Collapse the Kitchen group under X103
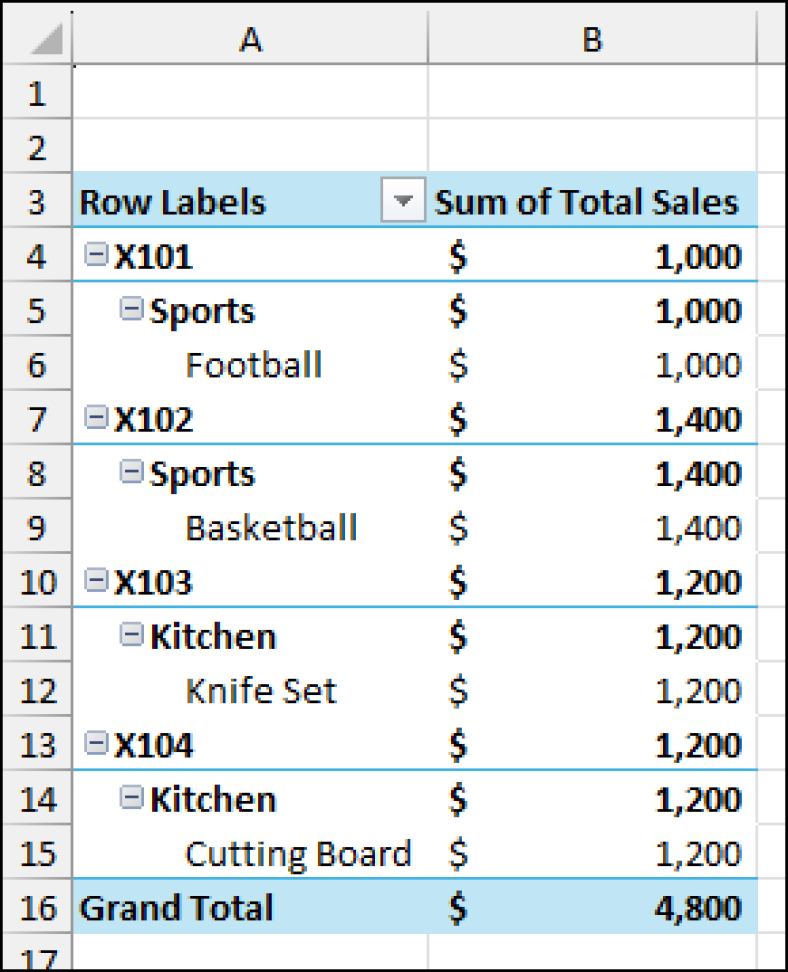This screenshot has height=972, width=788. pos(130,636)
